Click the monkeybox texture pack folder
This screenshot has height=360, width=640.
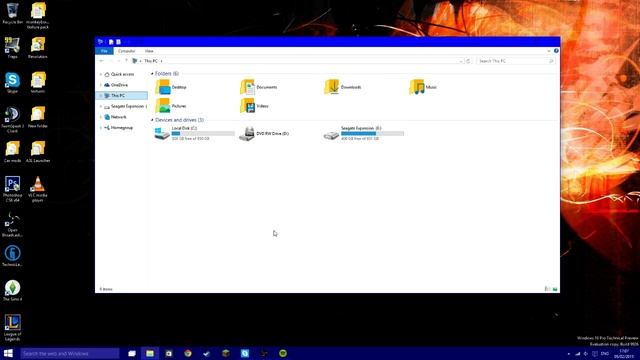[38, 16]
